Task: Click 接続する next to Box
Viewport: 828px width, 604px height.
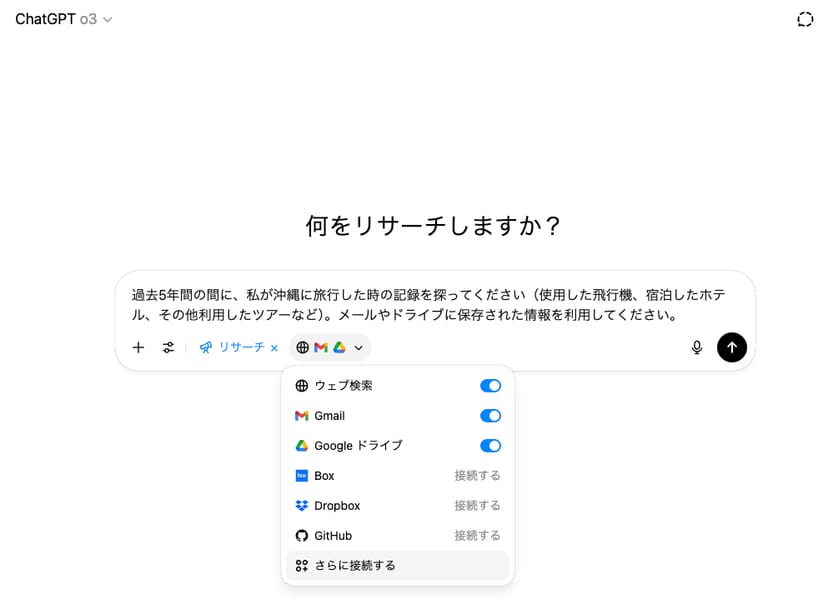Action: (x=477, y=476)
